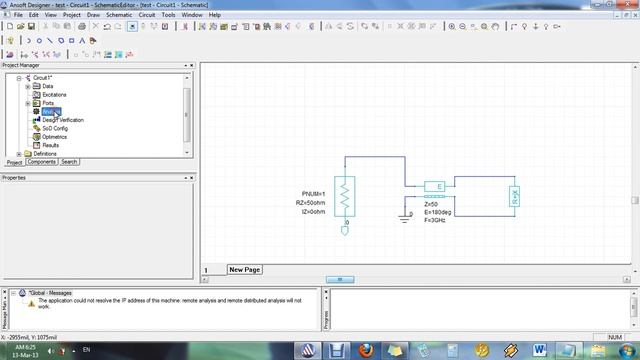Zoom out with minus magnifier icon
The image size is (640, 360).
(462, 27)
